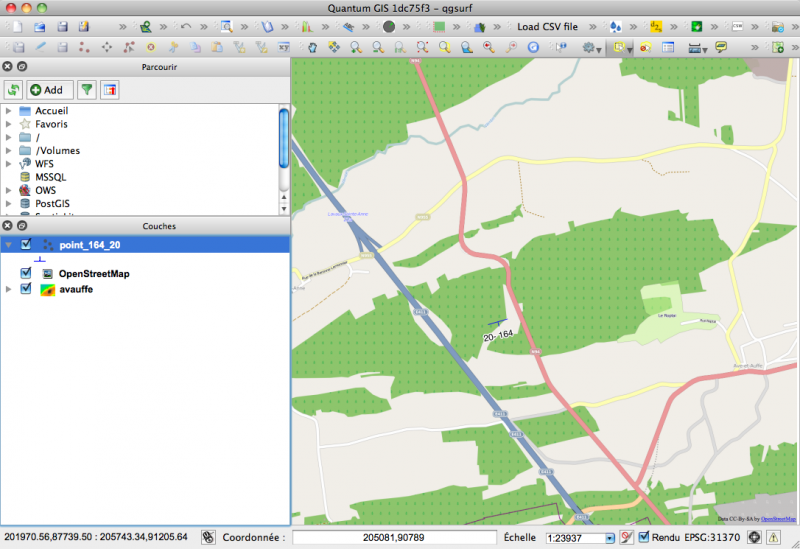Toggle visibility of point_164_20 layer
Screen dimensions: 800x549
coord(27,244)
